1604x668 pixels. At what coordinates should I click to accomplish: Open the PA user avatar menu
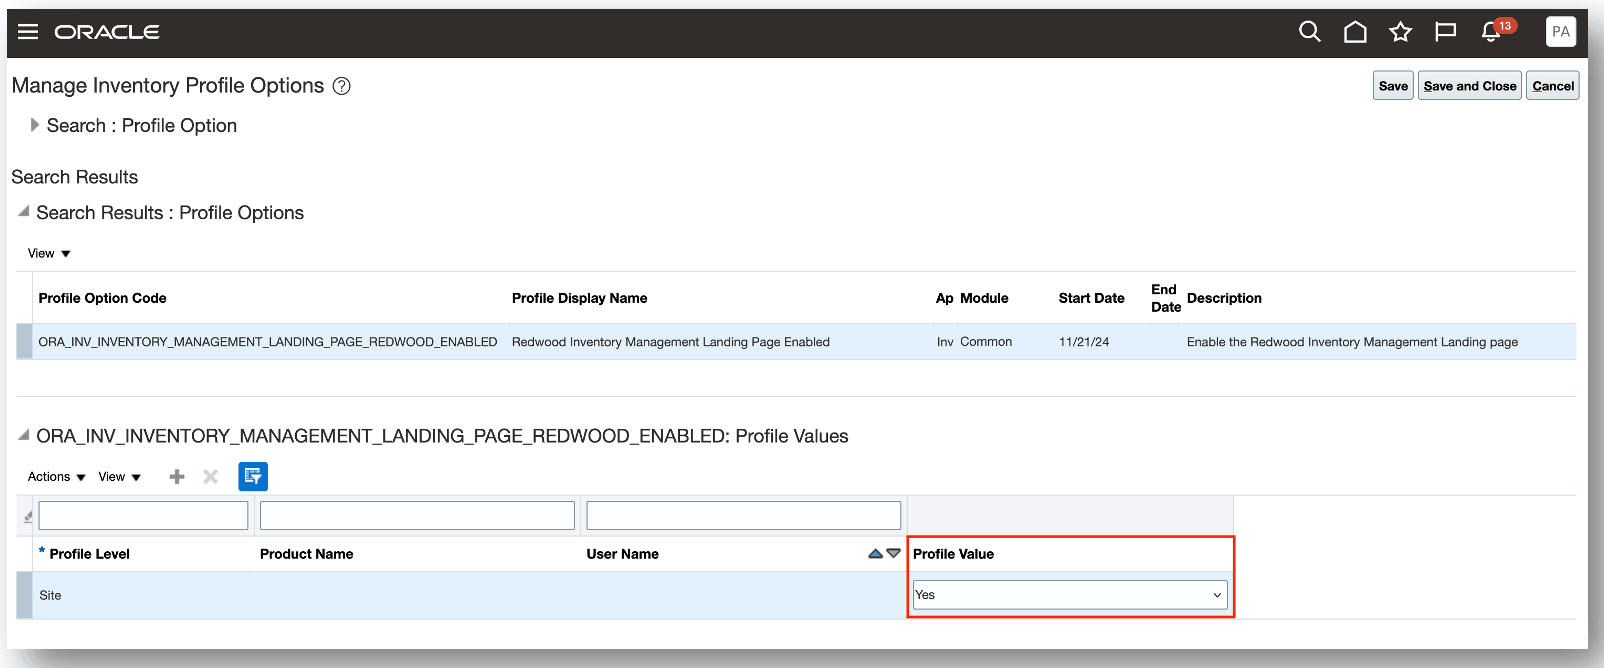[x=1560, y=32]
